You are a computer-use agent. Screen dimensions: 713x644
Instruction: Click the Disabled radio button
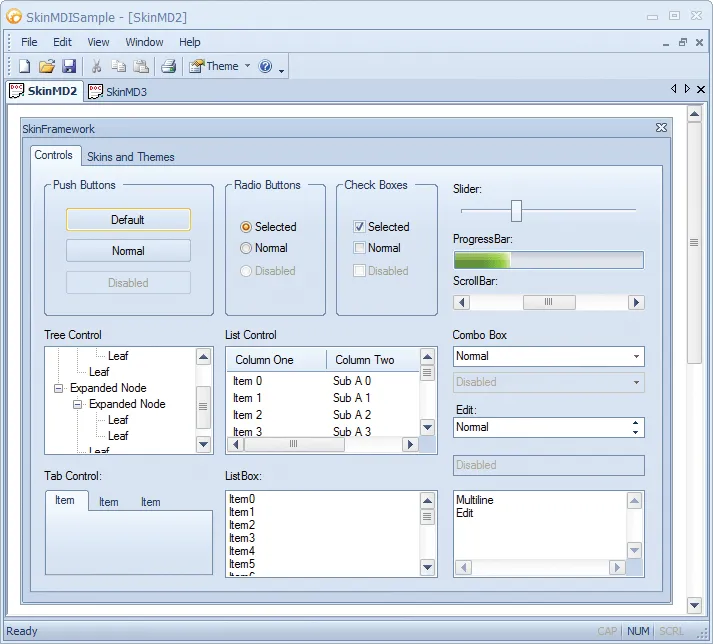pos(246,271)
